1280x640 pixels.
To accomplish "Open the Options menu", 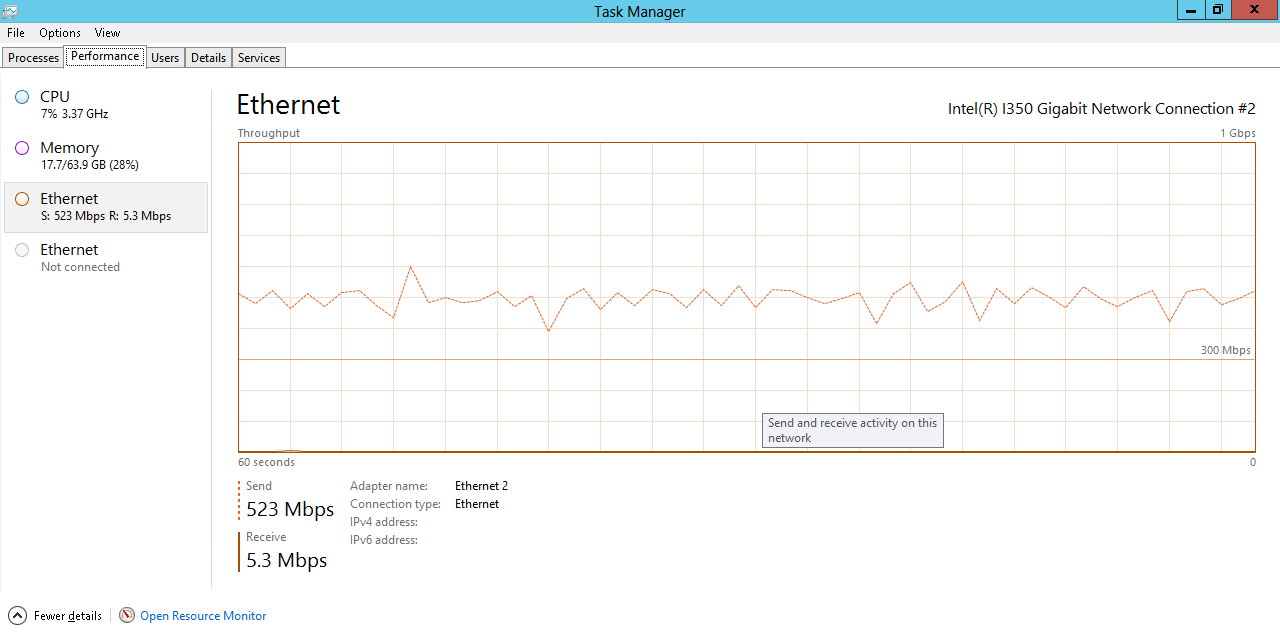I will (60, 33).
